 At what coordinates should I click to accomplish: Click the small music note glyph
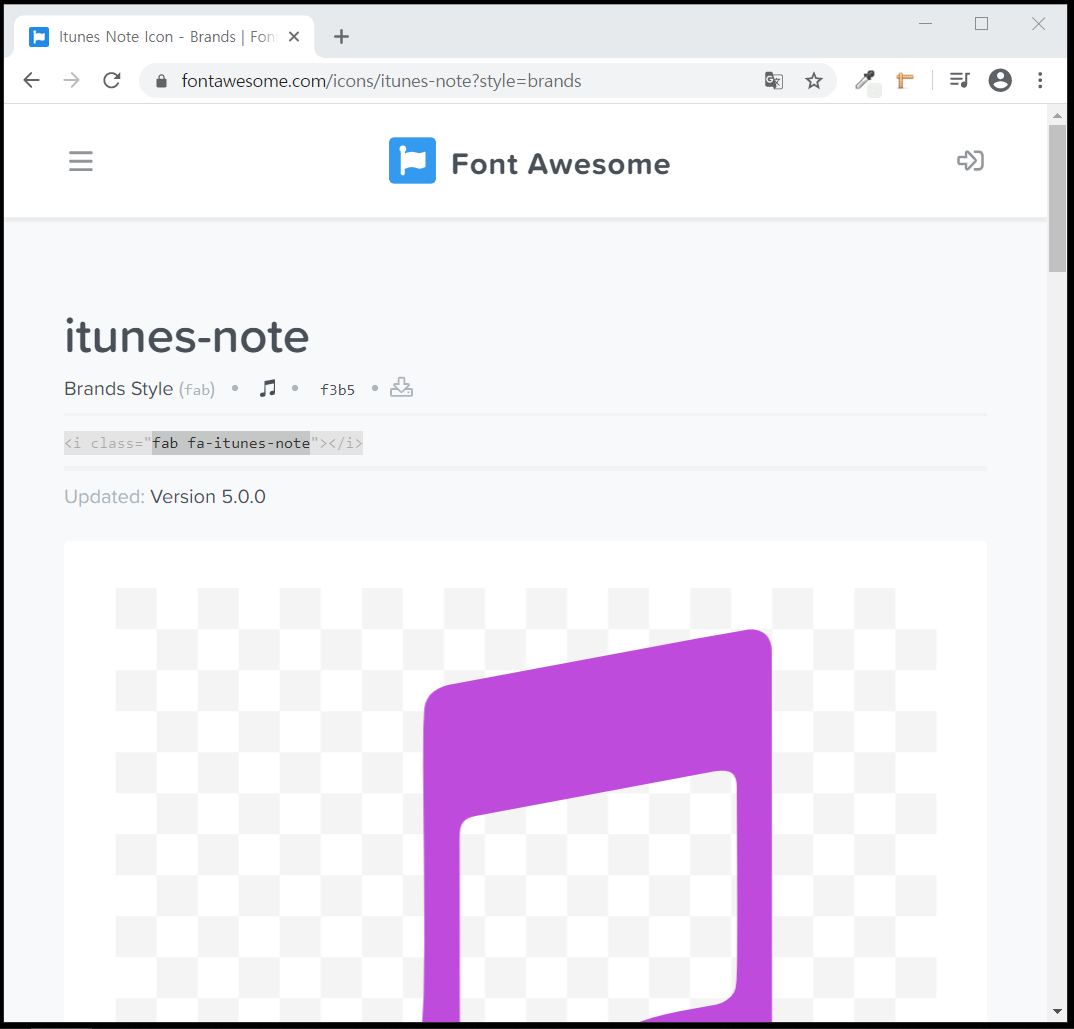(268, 388)
